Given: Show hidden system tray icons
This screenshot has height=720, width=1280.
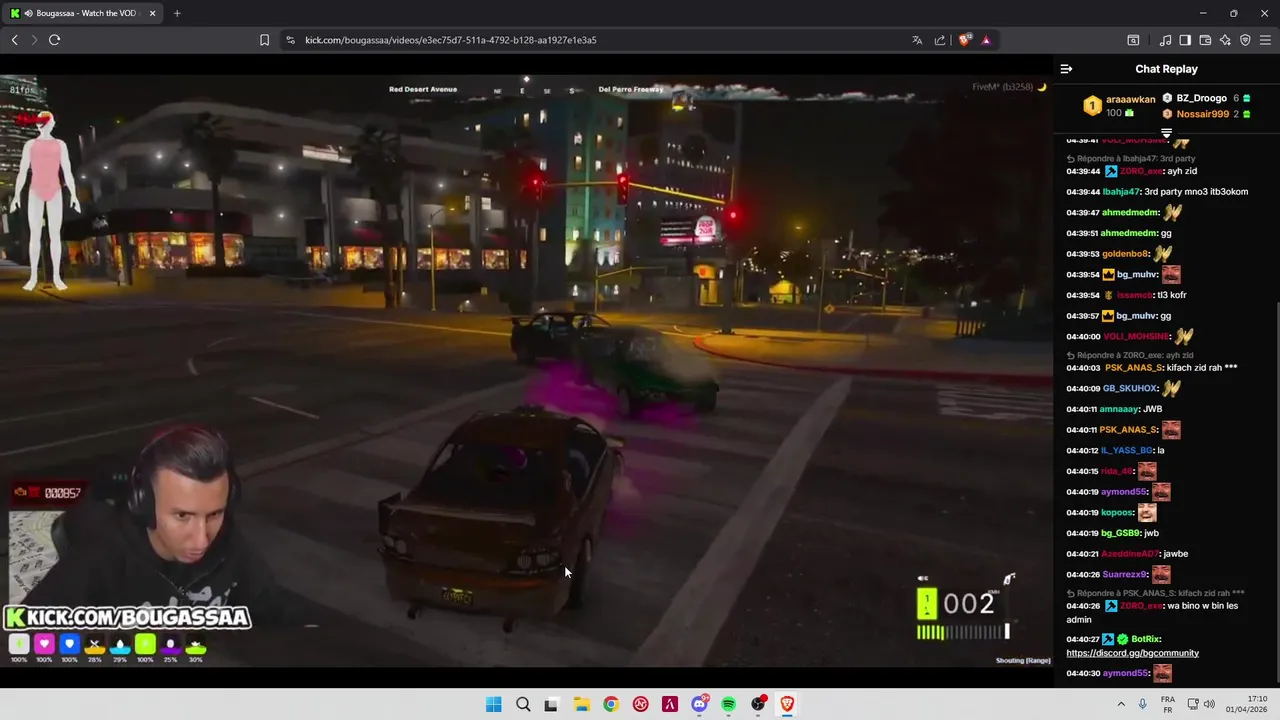Looking at the screenshot, I should point(1120,704).
